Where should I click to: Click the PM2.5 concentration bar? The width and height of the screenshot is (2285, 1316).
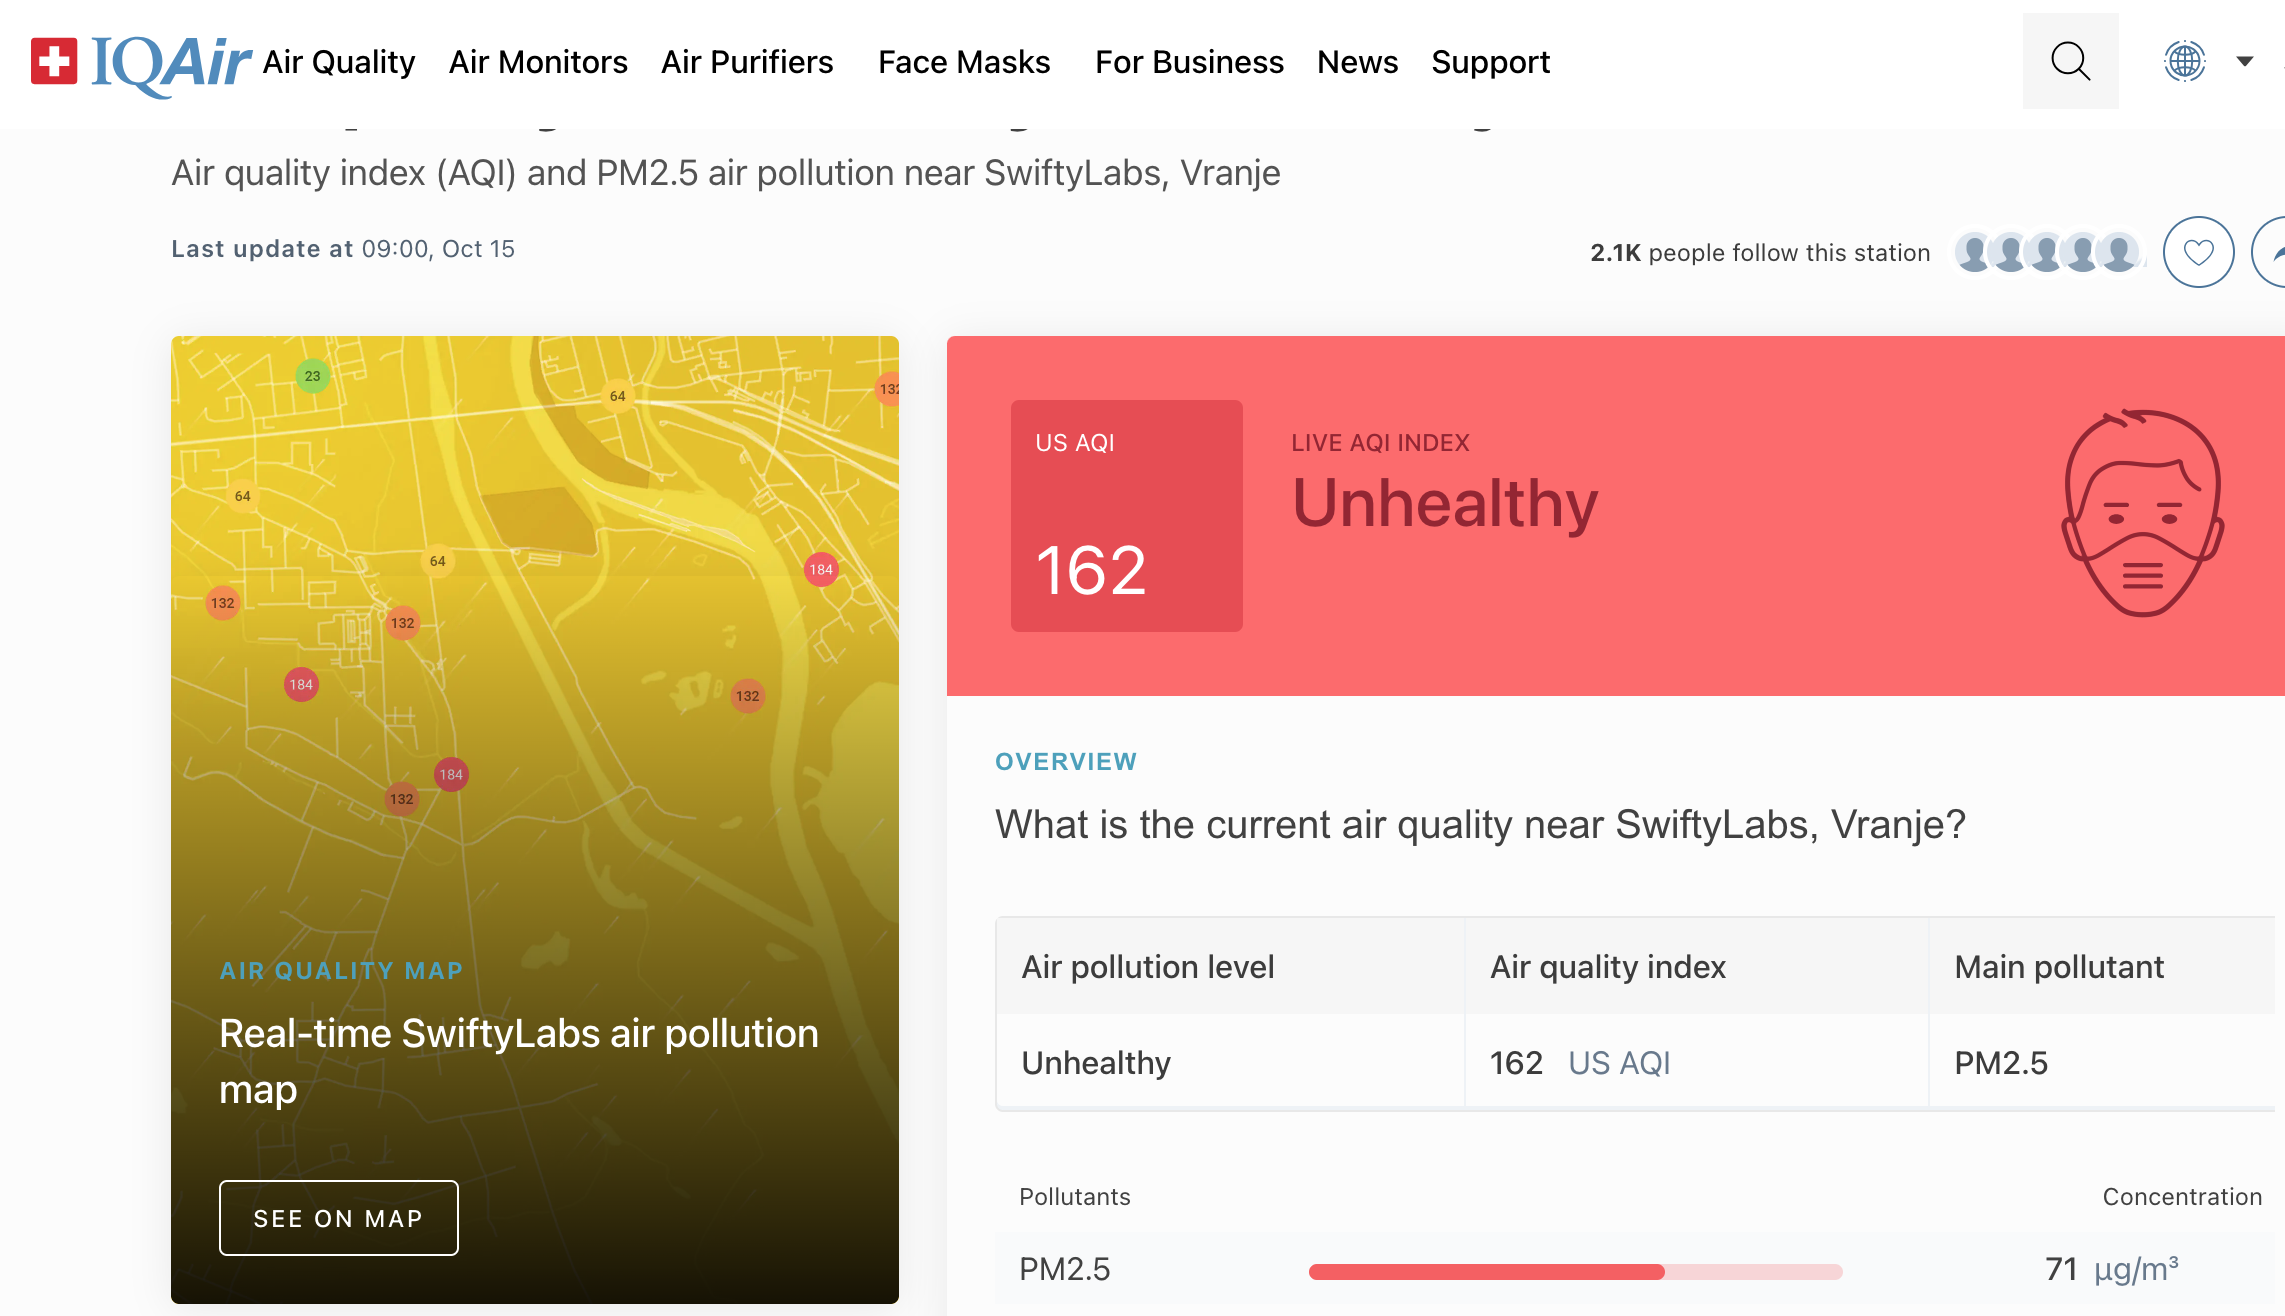[x=1575, y=1272]
